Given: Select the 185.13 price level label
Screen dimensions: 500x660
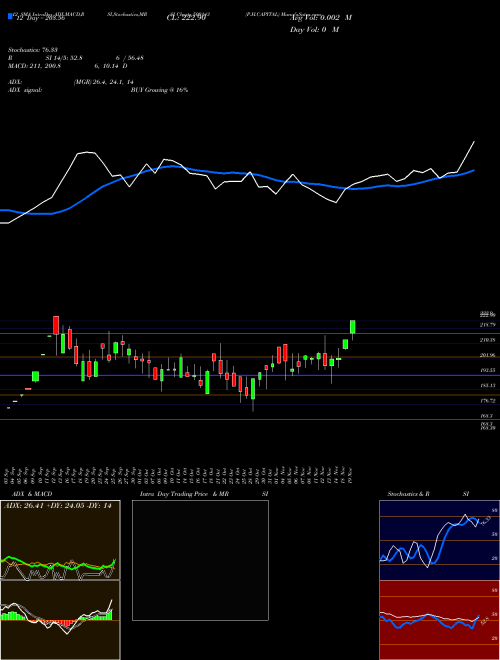Looking at the screenshot, I should tap(487, 386).
